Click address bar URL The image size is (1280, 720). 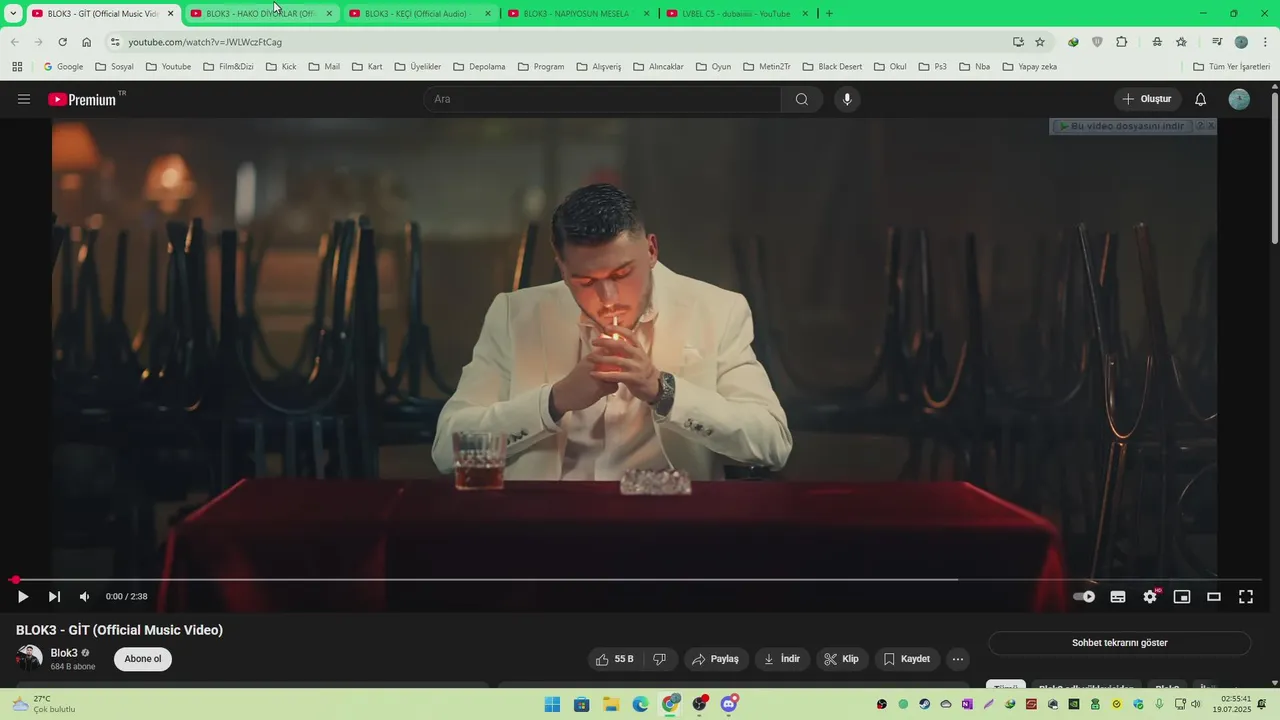point(205,42)
